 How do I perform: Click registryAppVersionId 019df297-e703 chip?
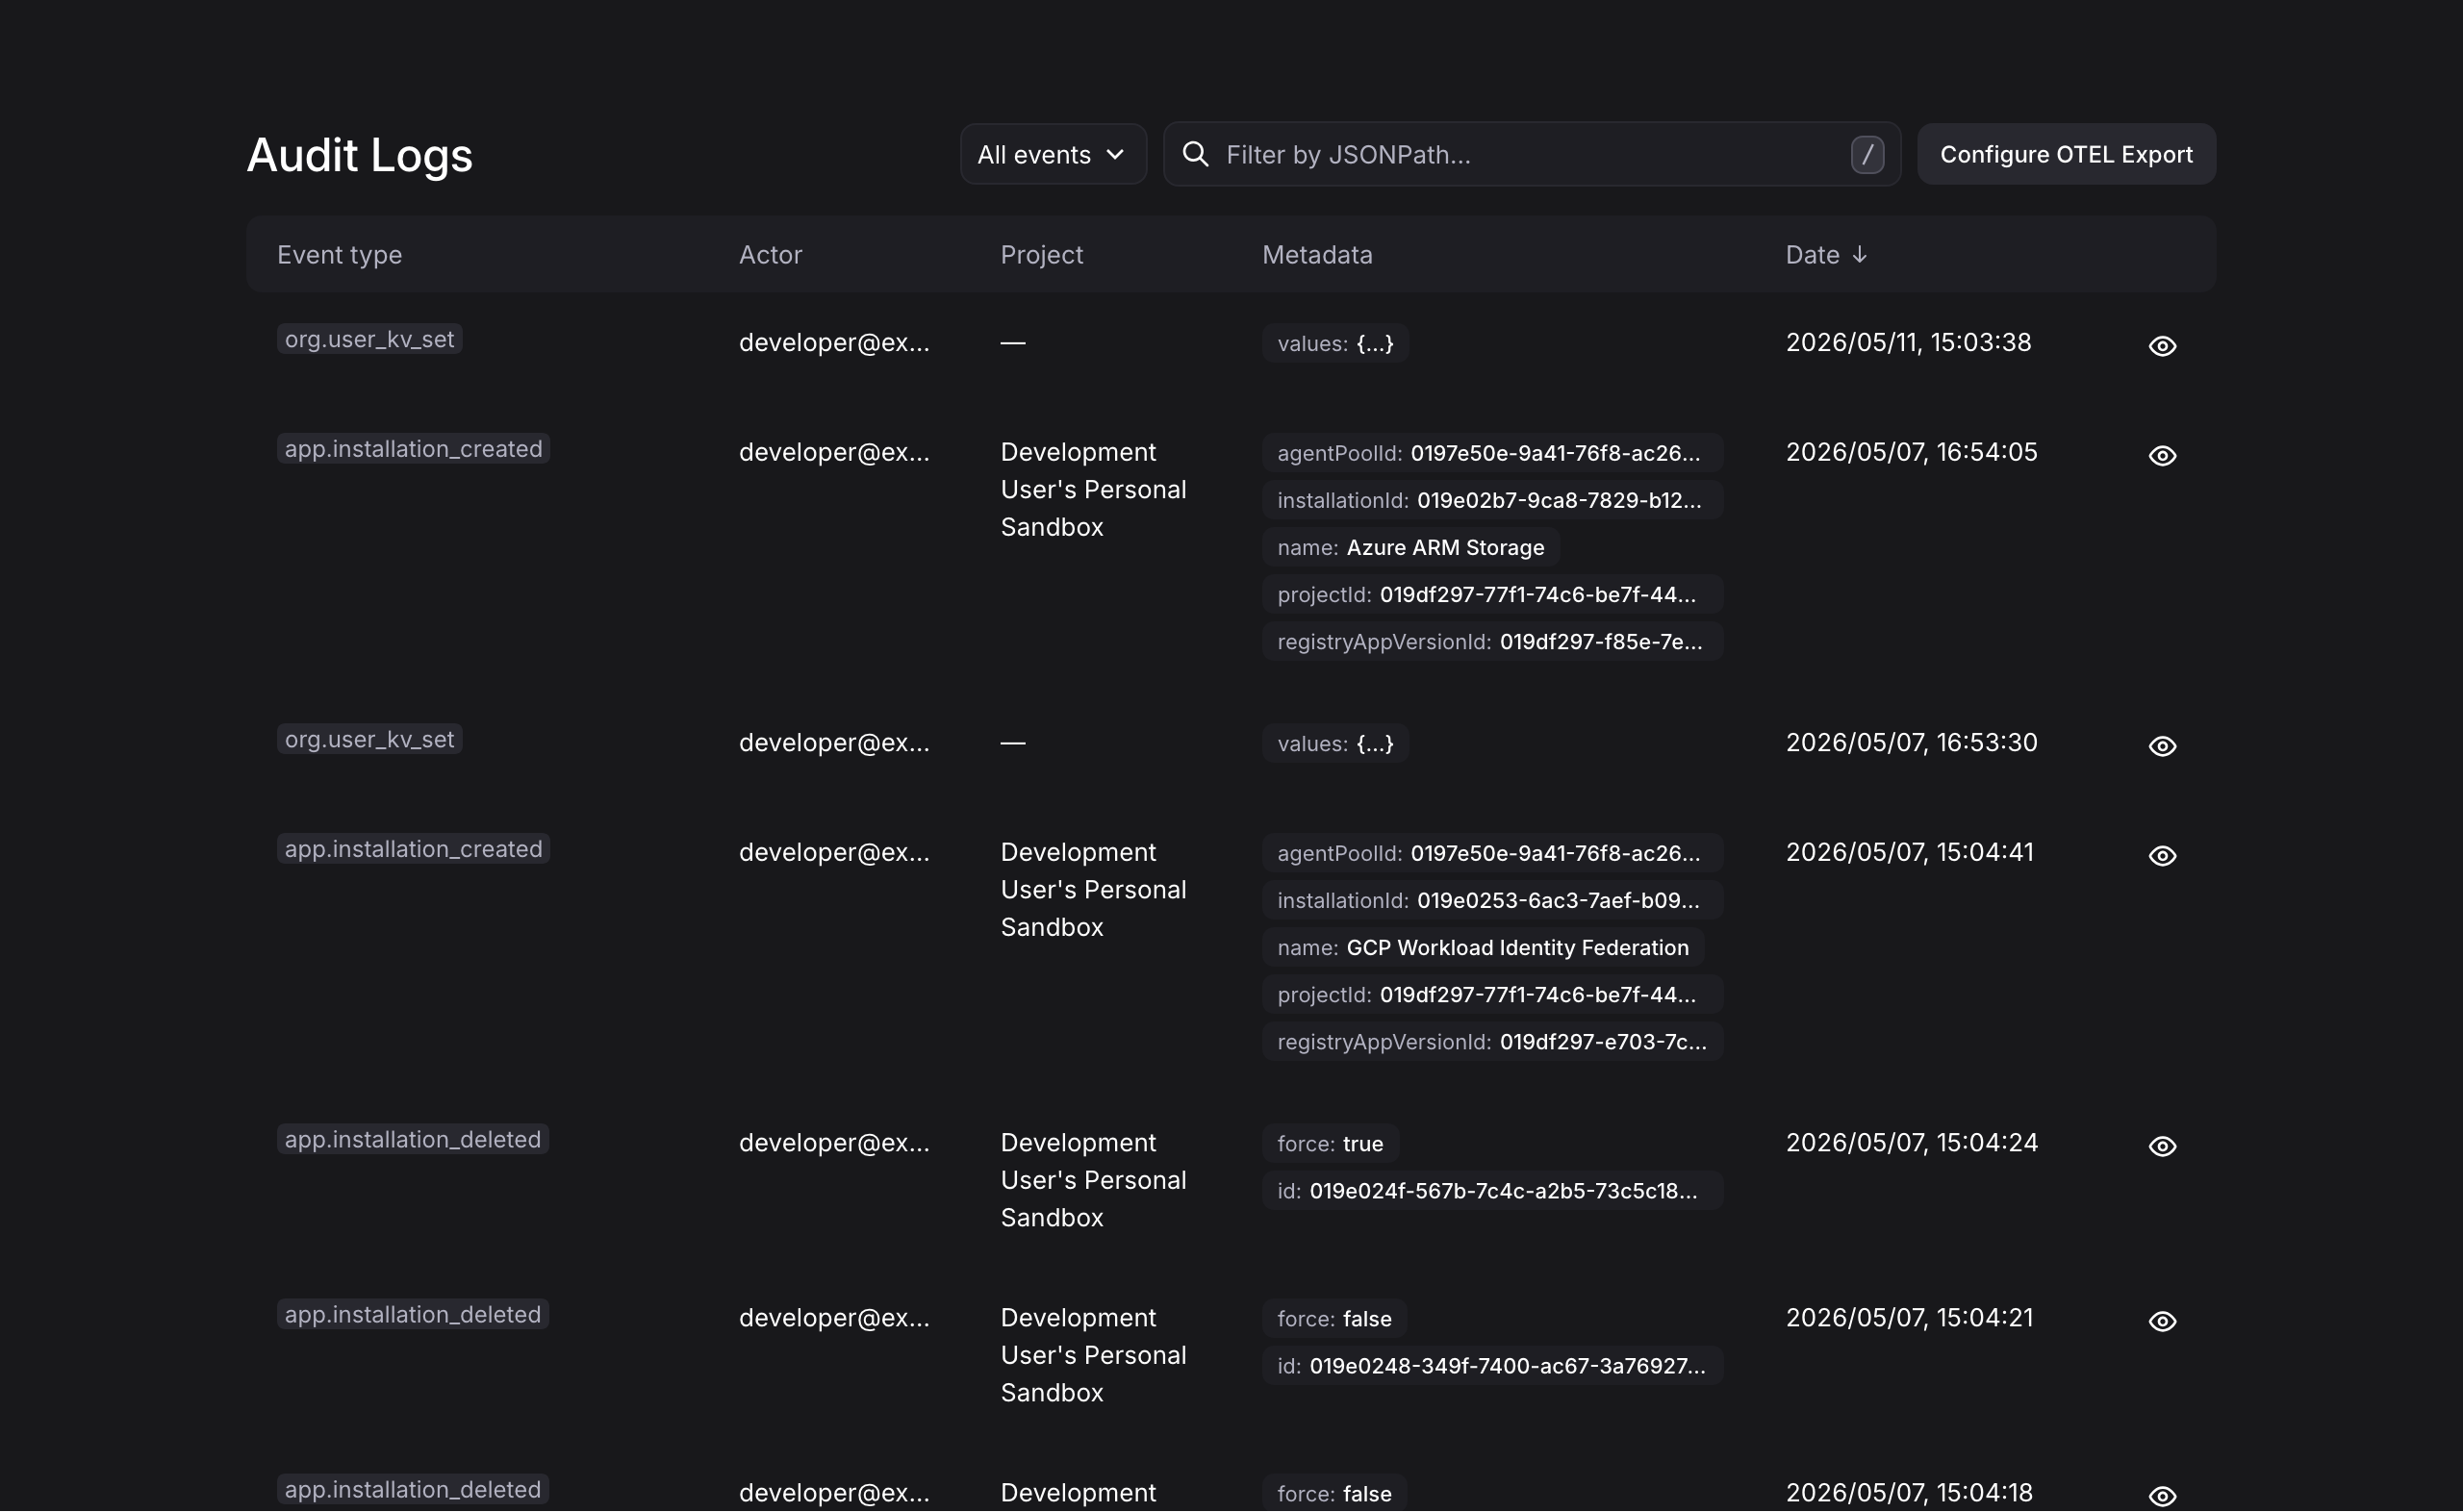point(1492,1042)
